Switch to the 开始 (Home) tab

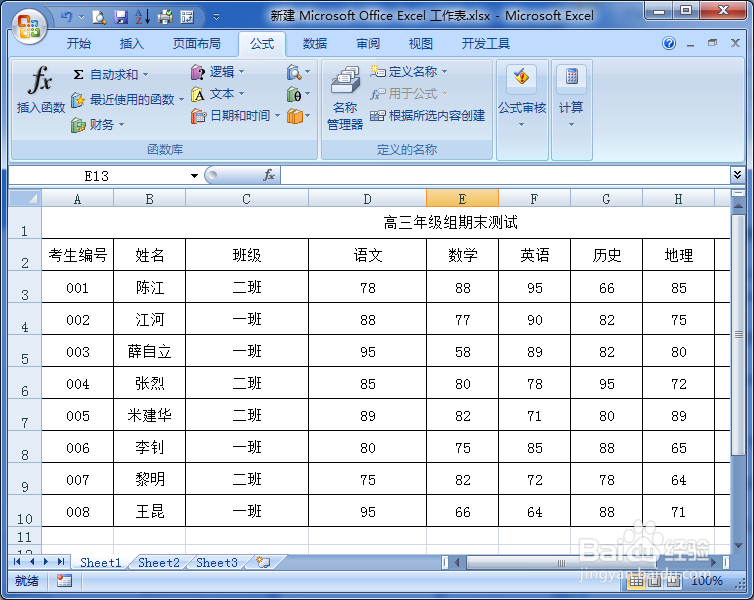click(79, 44)
